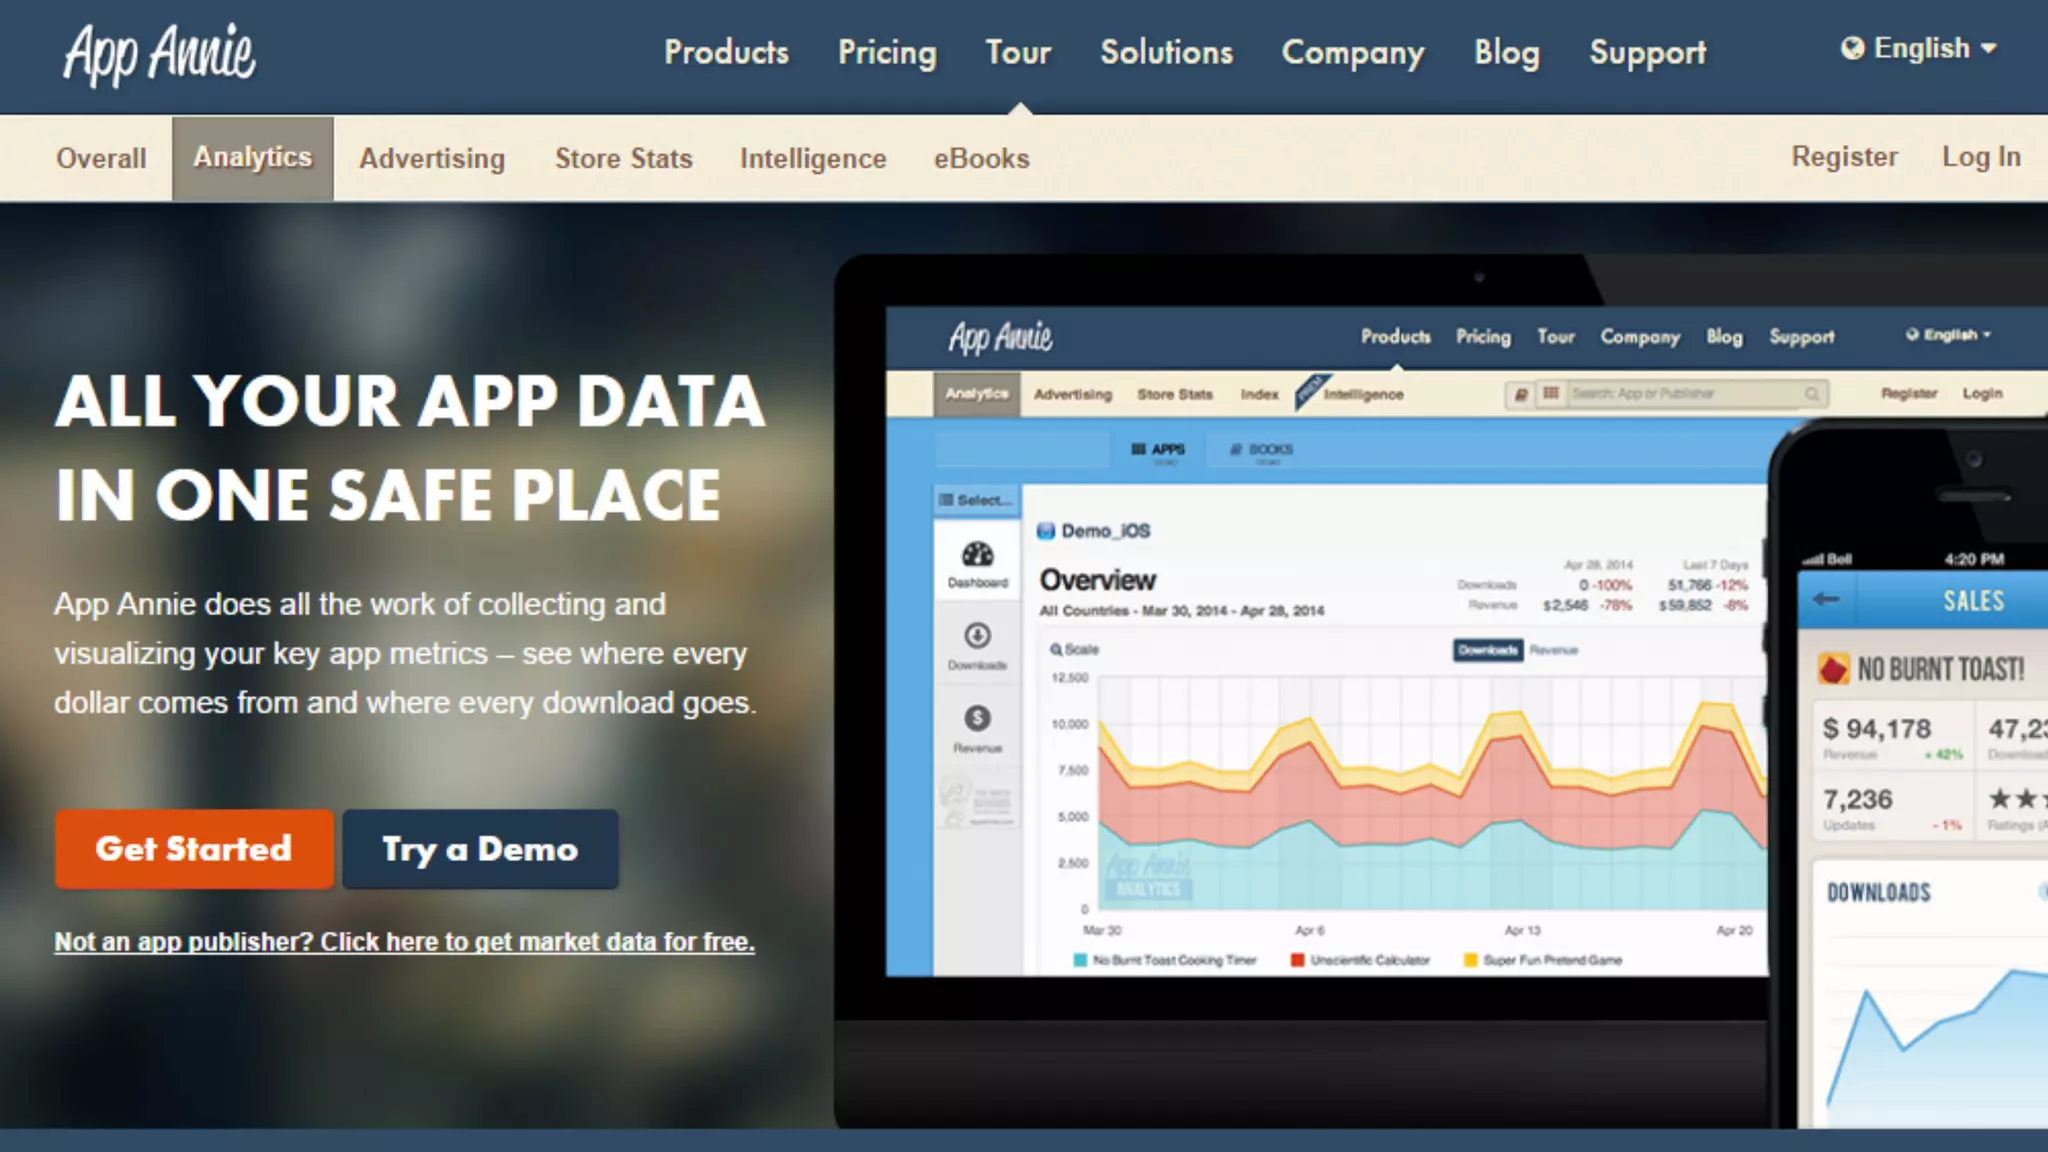
Task: Open the Company menu
Action: pyautogui.click(x=1353, y=52)
